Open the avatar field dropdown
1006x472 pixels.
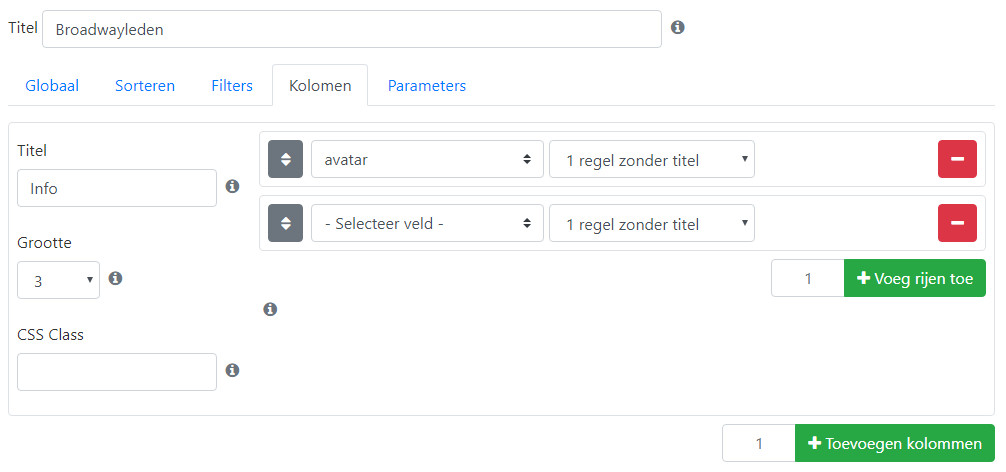(x=427, y=159)
